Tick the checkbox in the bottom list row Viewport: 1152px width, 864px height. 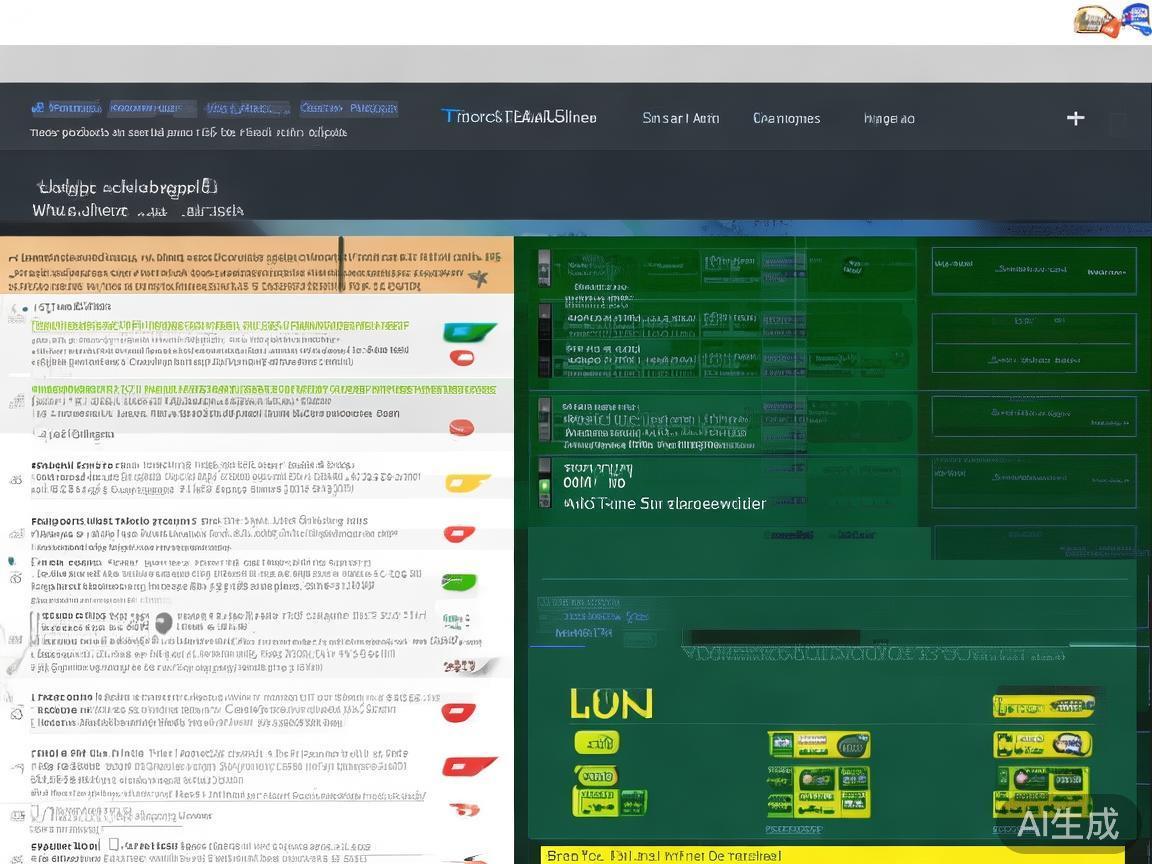(113, 845)
